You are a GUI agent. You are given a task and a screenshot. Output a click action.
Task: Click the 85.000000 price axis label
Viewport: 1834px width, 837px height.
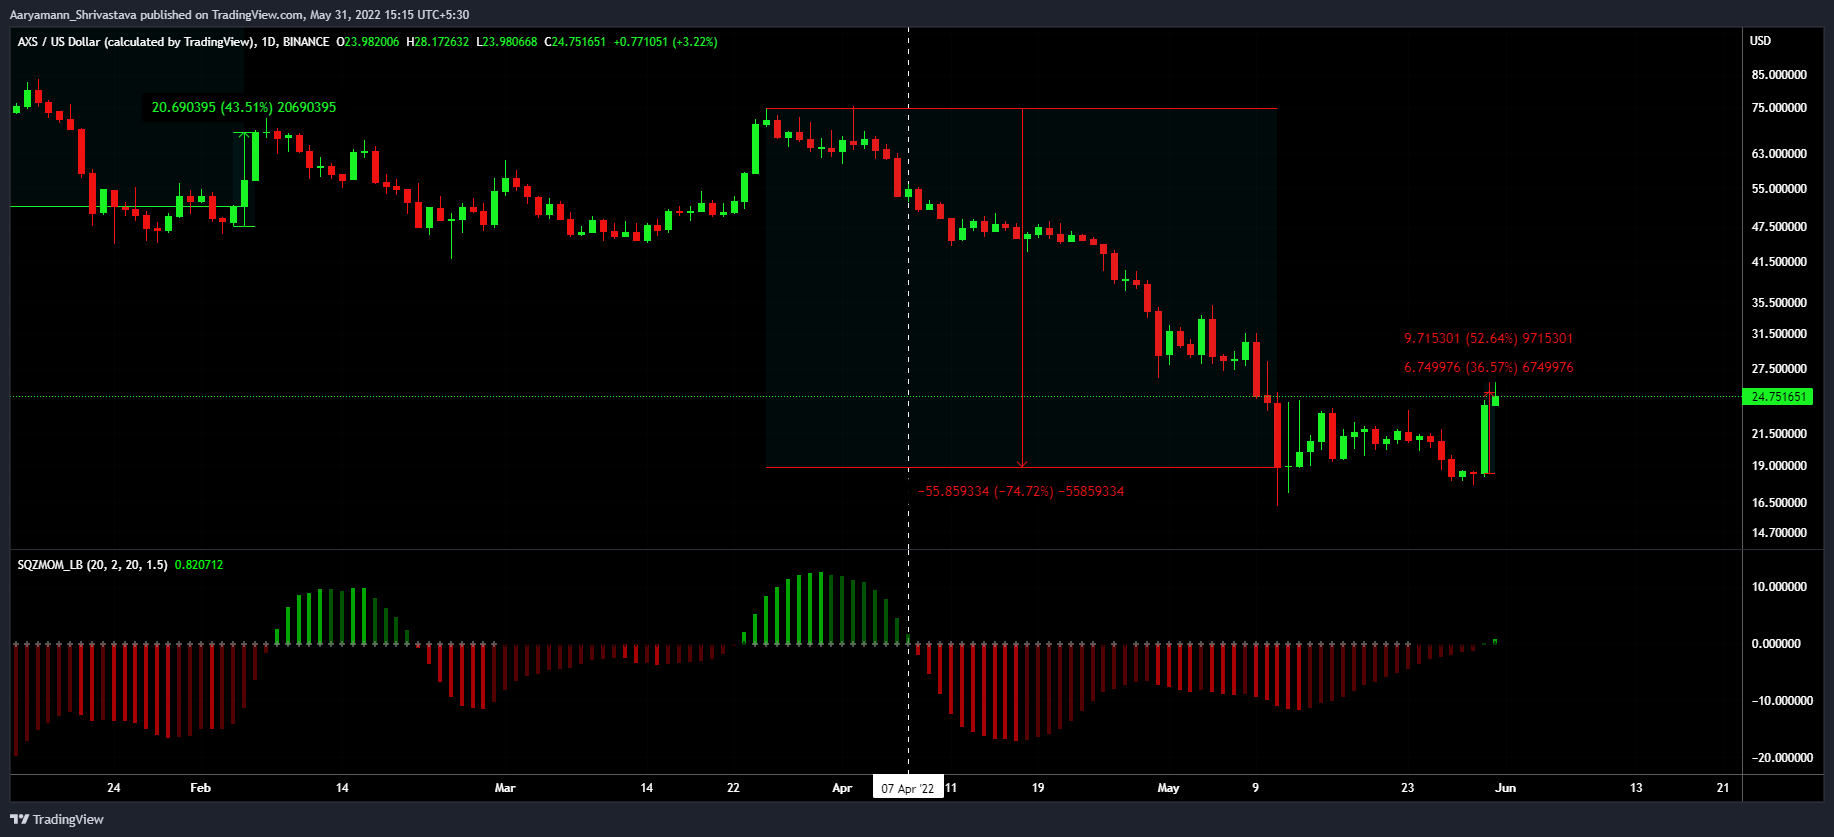pyautogui.click(x=1779, y=75)
